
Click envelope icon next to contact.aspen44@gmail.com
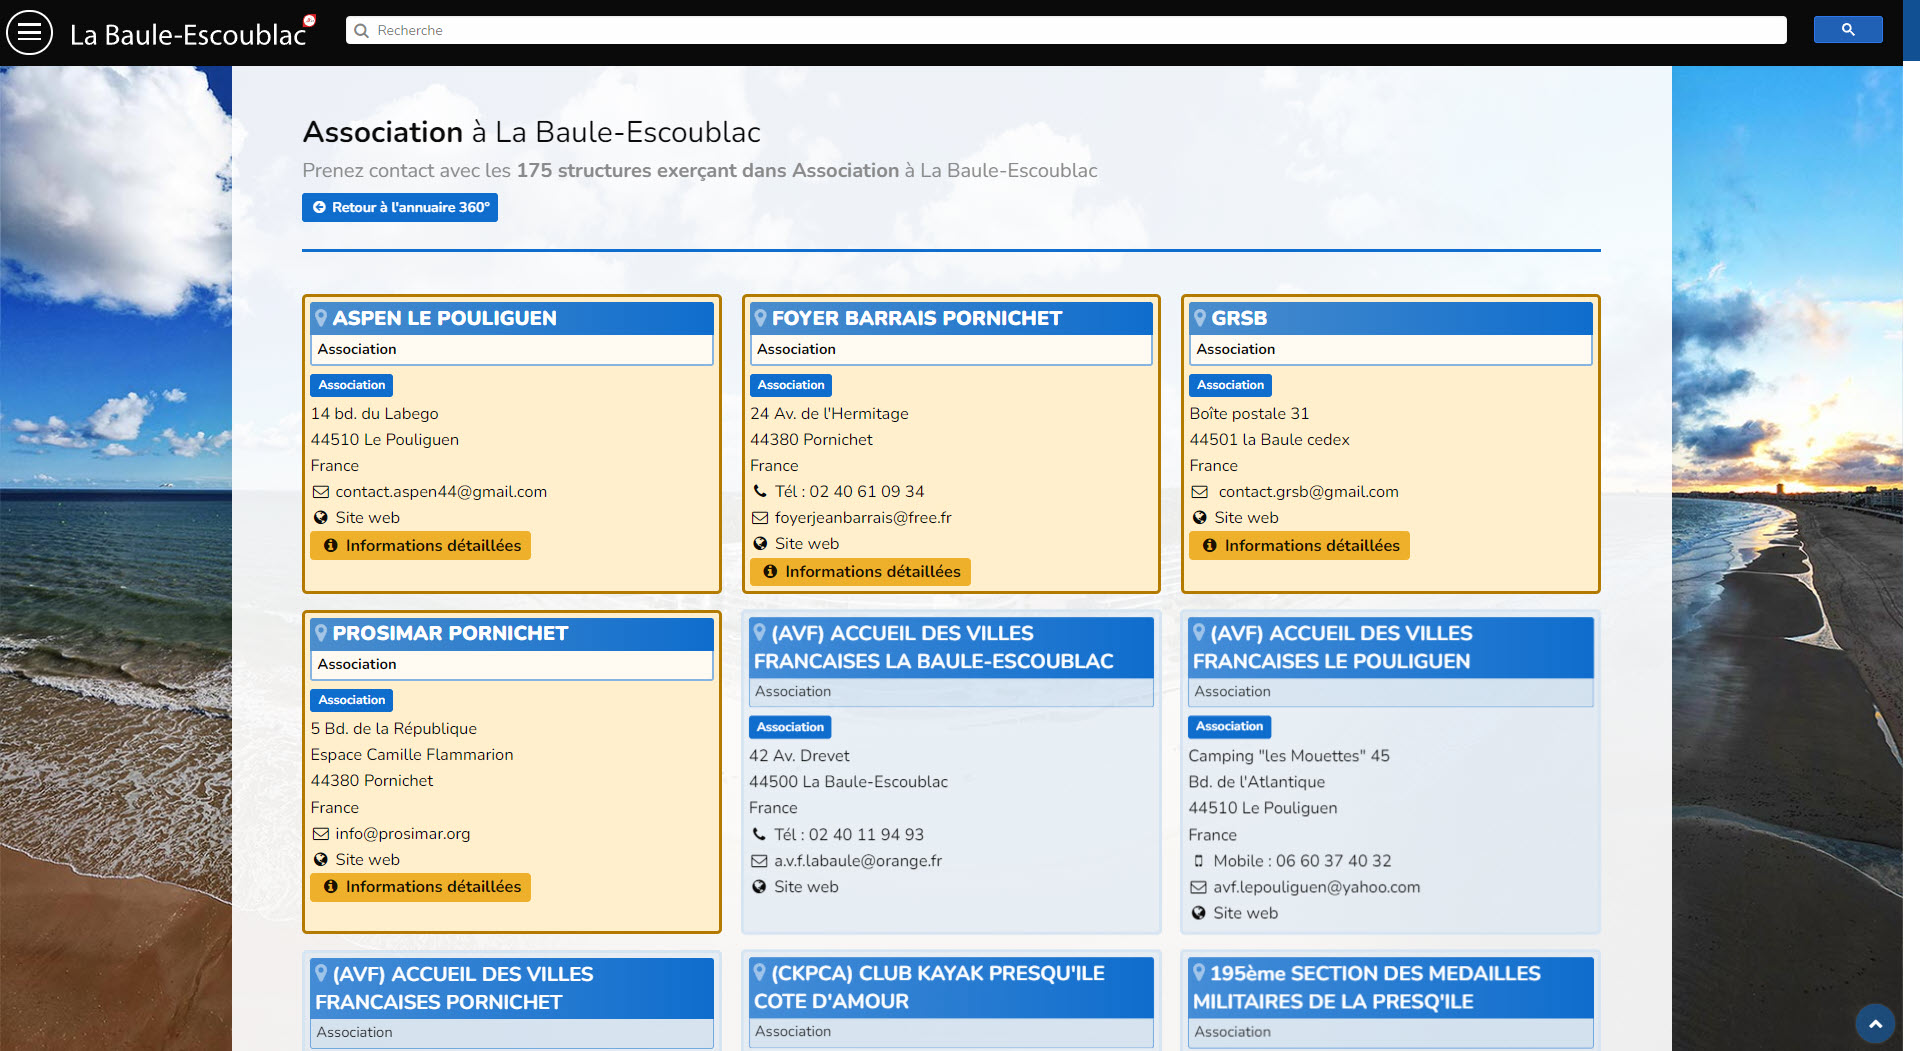point(321,492)
